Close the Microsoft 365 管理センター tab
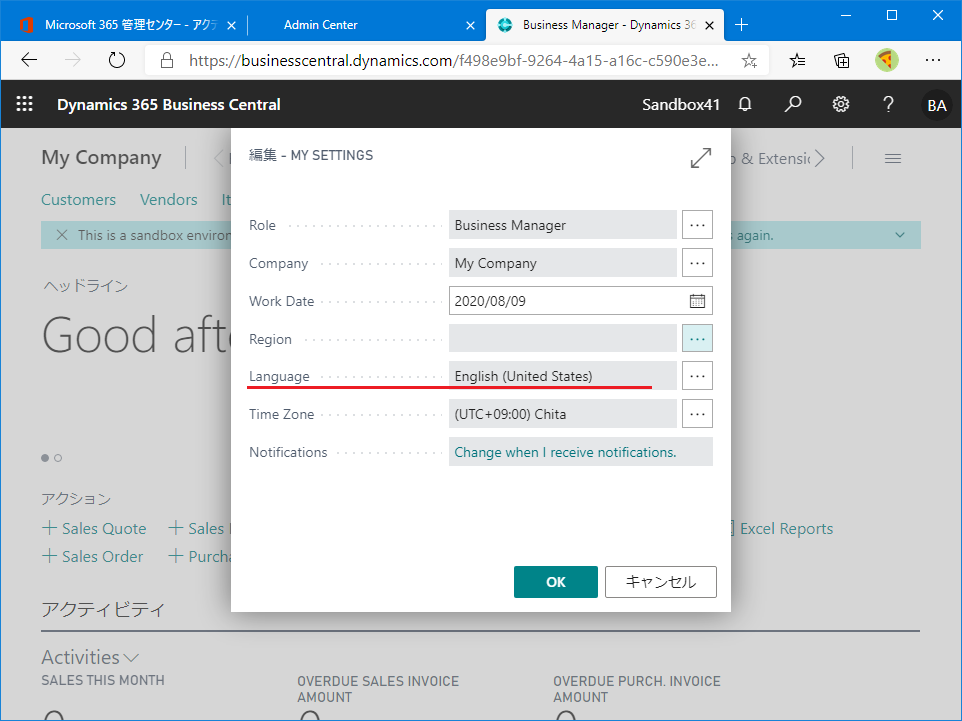Screen dimensions: 962x721 coord(231,25)
